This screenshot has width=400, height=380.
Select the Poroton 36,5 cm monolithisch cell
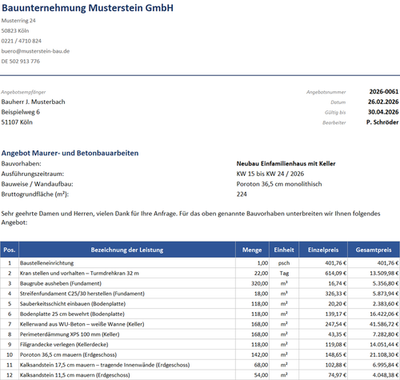[279, 184]
